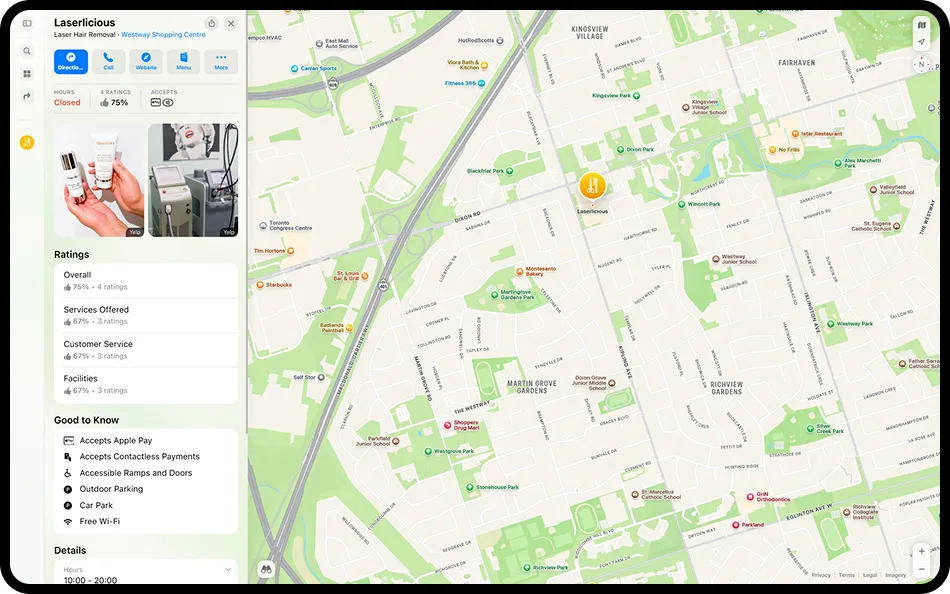Open the Legal link
Image resolution: width=950 pixels, height=594 pixels.
(869, 575)
